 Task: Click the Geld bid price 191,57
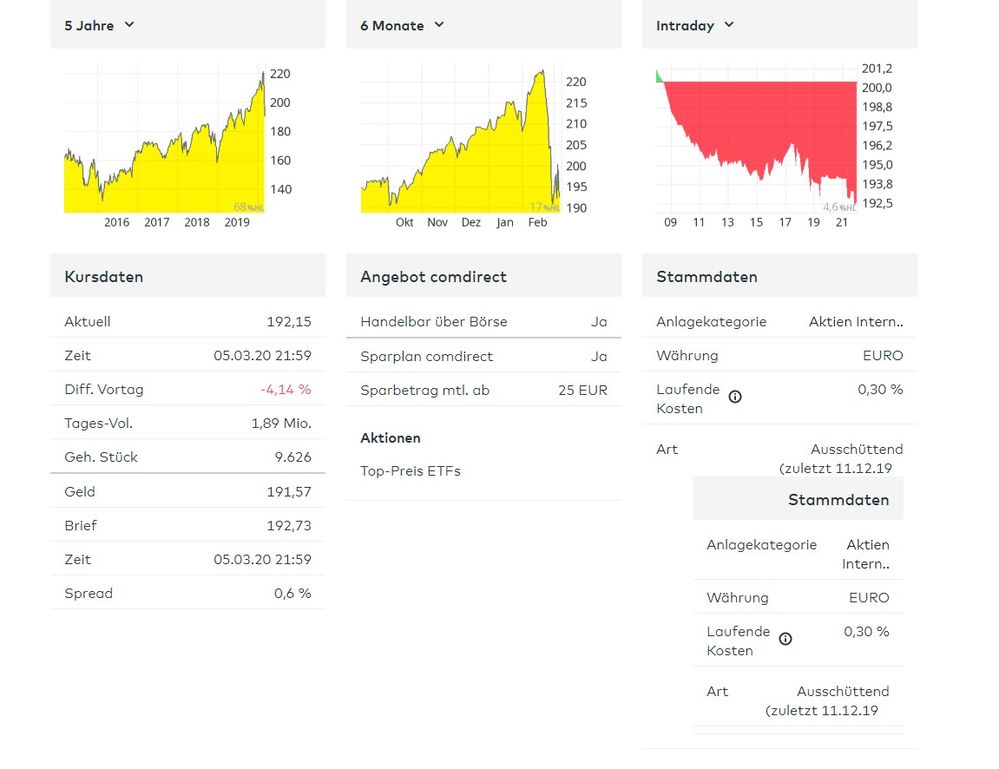288,492
